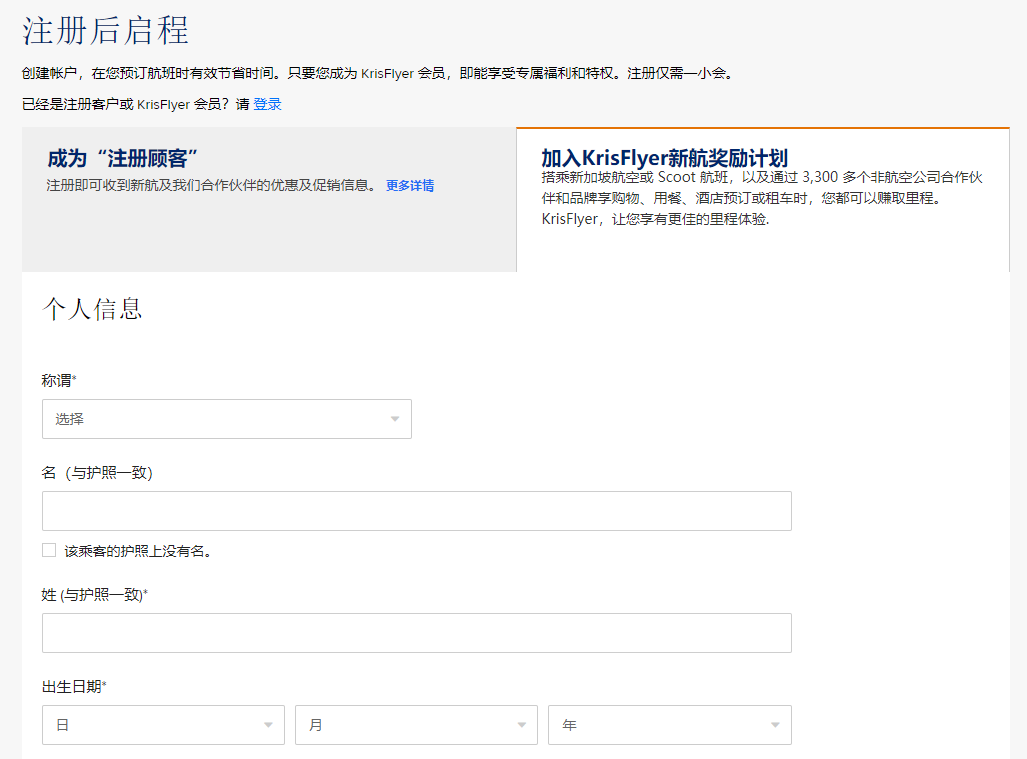Click the arrow icon in 日 dropdown
Screen dimensions: 1027x759
(x=268, y=725)
